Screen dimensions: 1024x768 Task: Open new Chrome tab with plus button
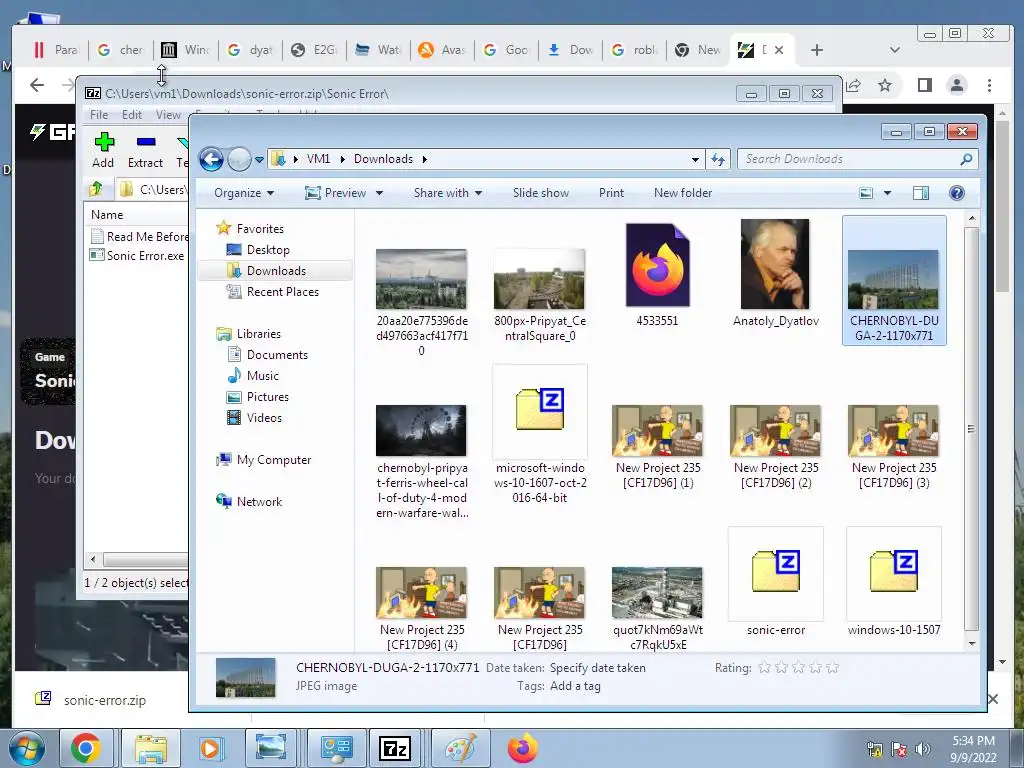tap(817, 50)
